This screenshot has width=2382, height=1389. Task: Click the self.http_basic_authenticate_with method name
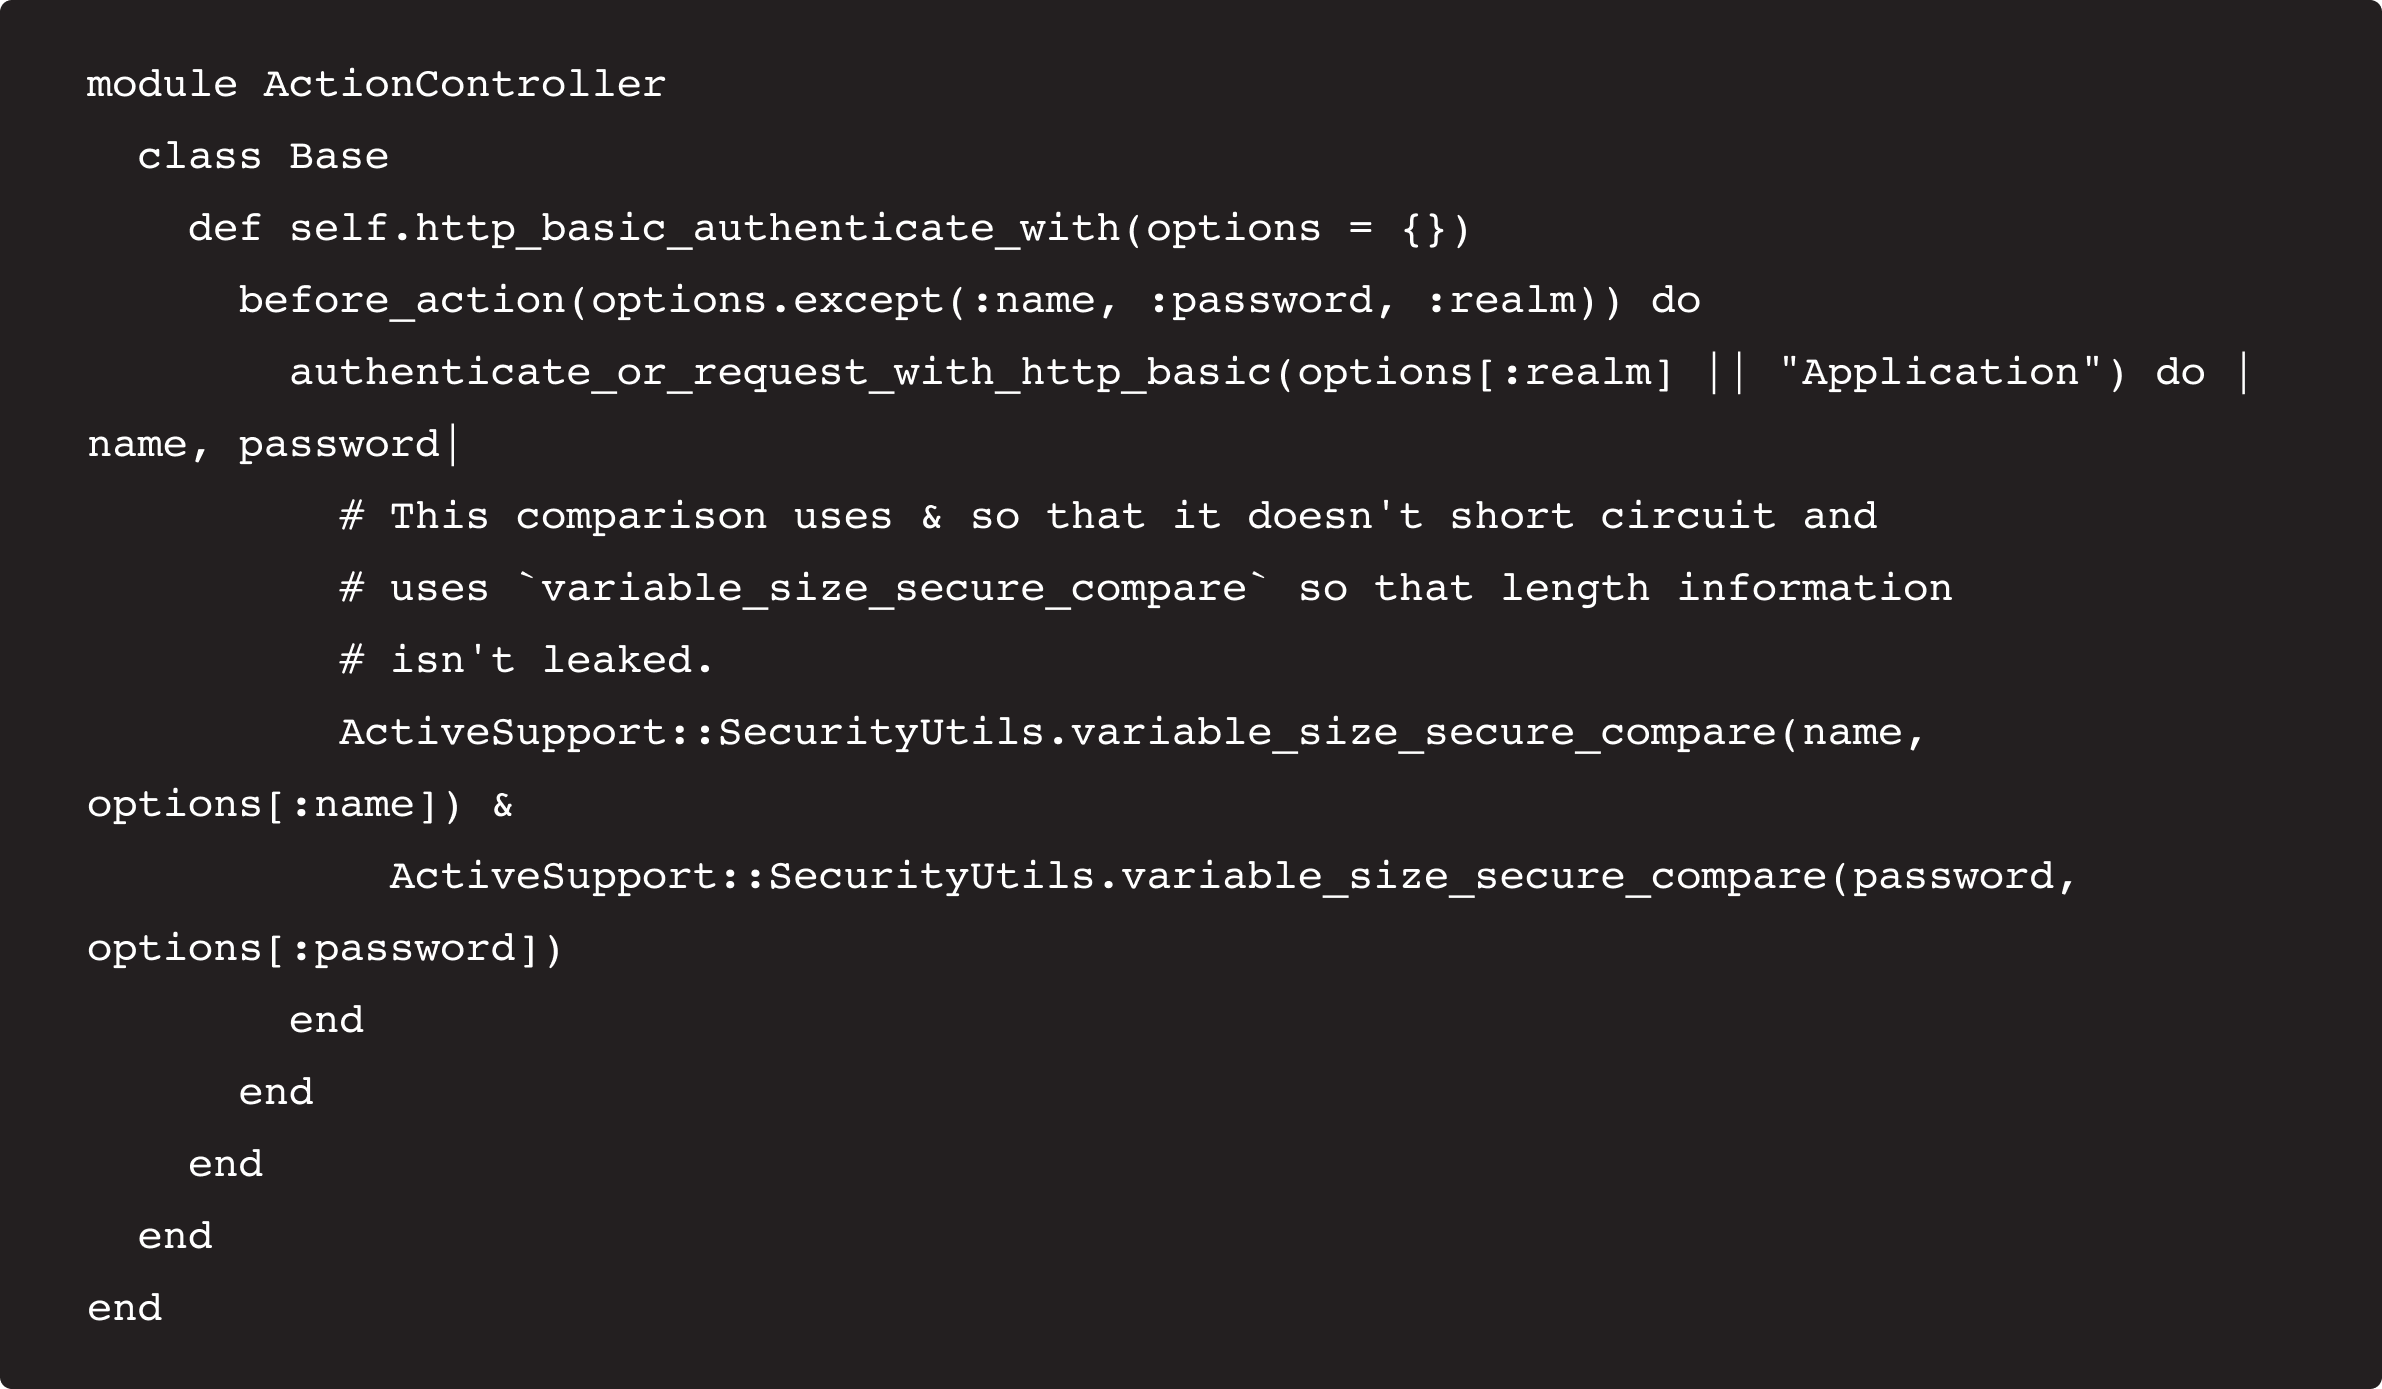pos(704,228)
